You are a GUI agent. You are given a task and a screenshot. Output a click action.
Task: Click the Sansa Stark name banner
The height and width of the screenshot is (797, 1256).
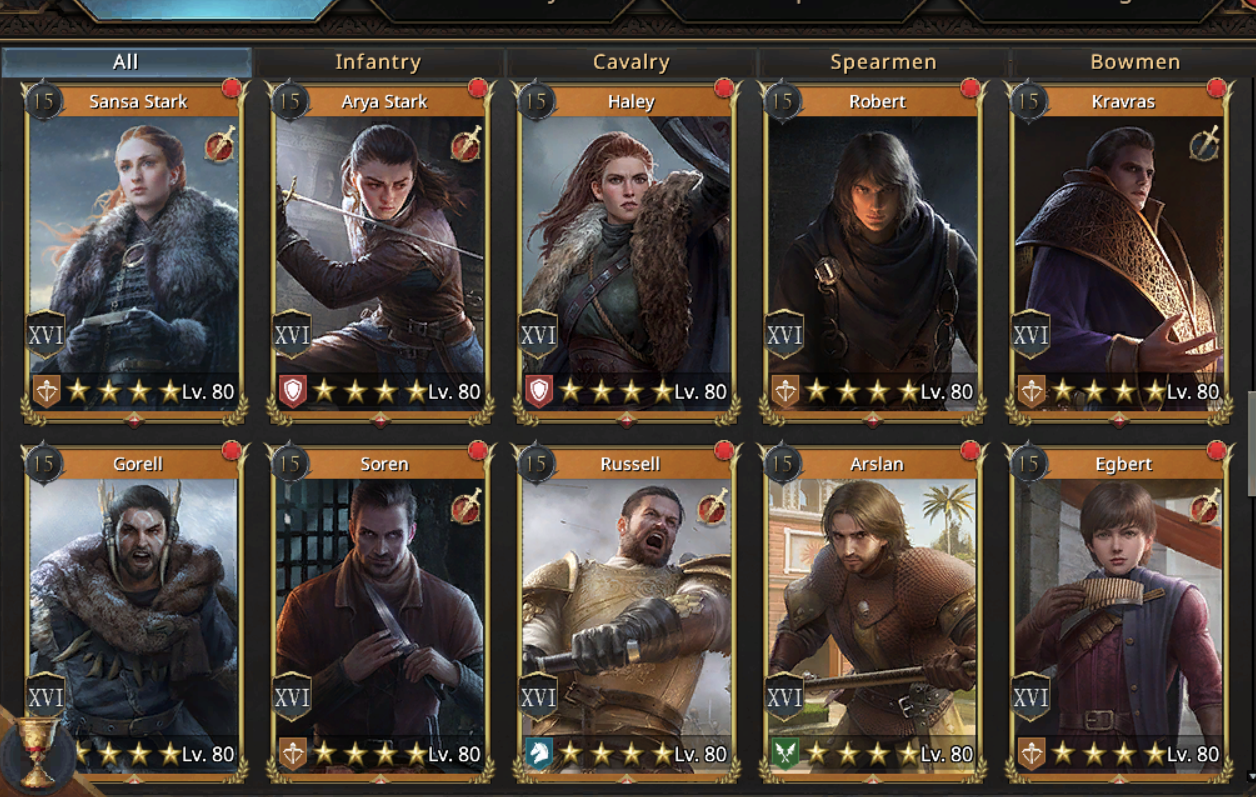point(138,101)
